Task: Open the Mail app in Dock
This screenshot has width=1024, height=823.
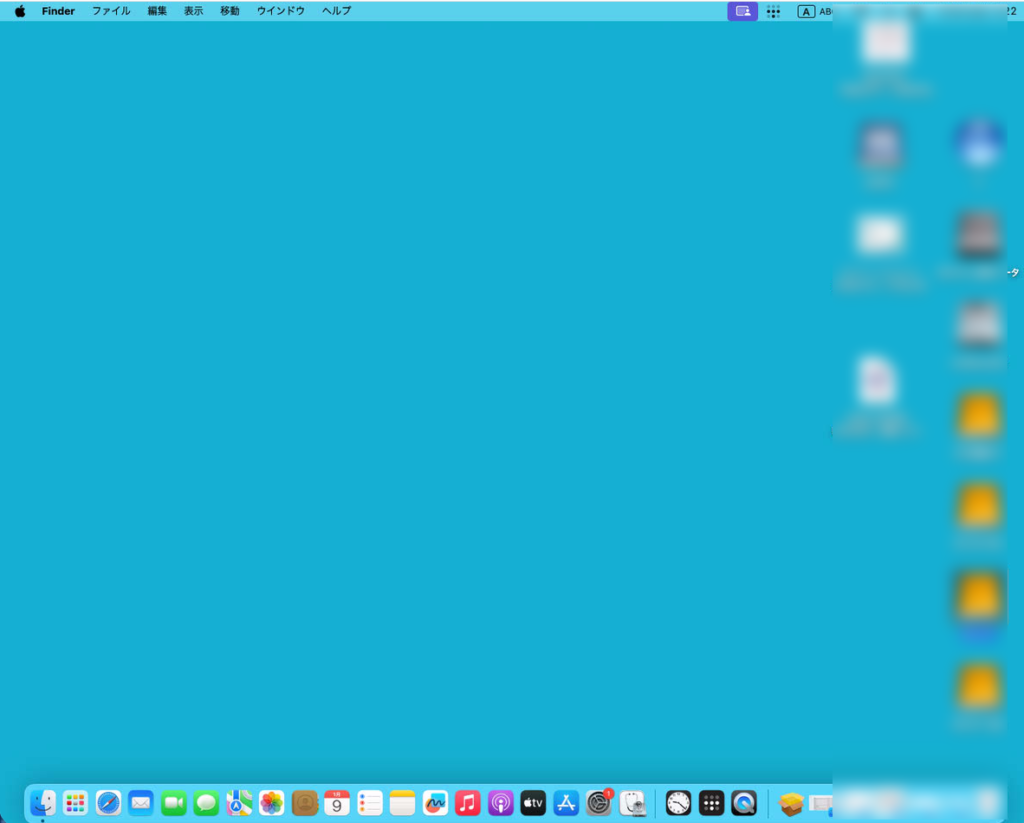Action: point(141,802)
